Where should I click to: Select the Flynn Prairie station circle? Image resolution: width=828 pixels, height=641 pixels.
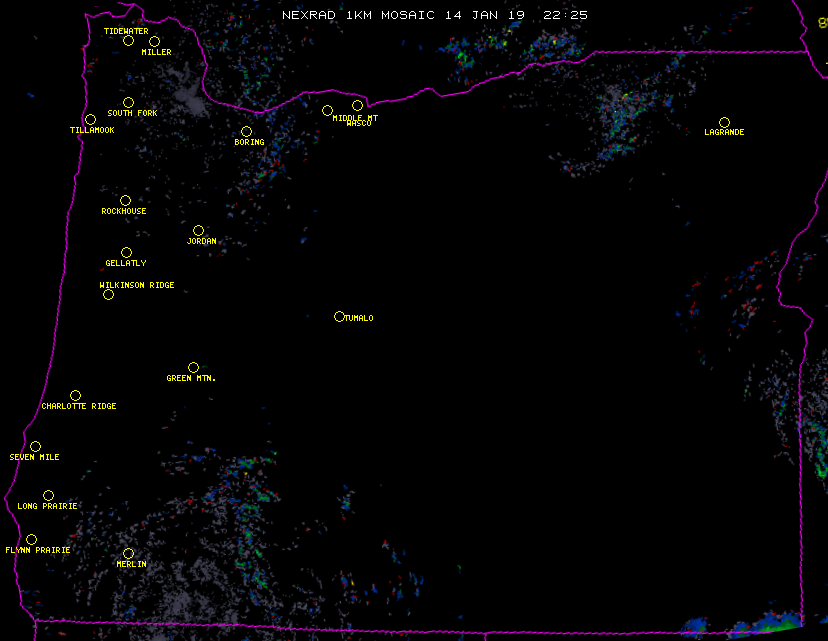31,540
